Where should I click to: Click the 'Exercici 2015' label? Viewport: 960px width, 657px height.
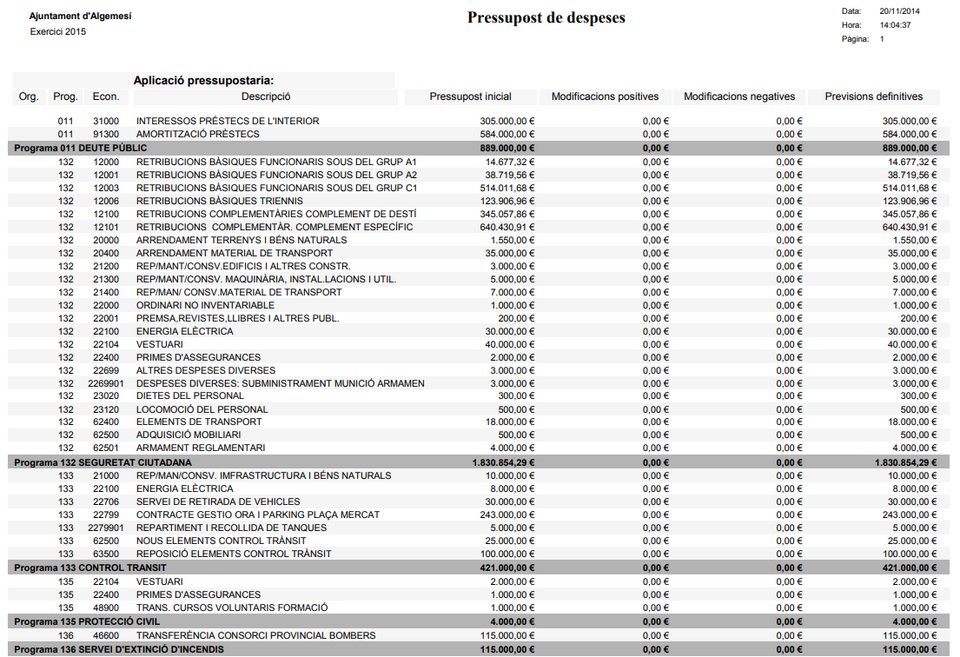pyautogui.click(x=58, y=32)
